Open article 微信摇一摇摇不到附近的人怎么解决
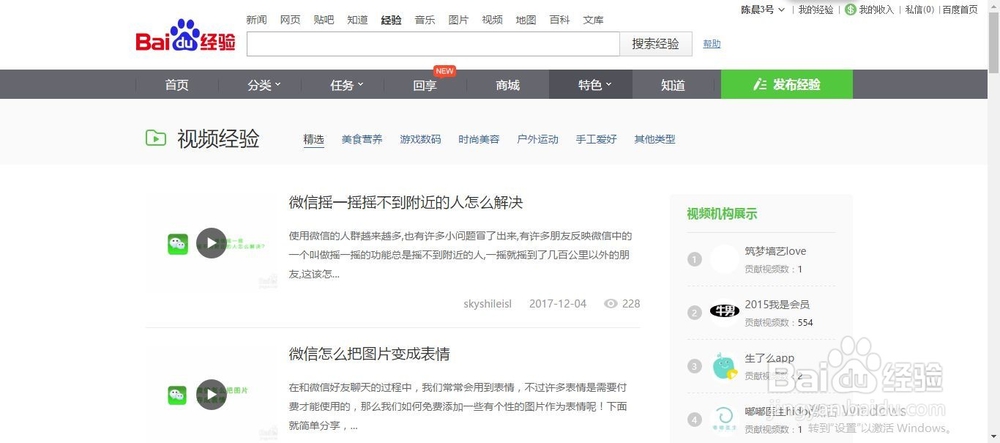1000x443 pixels. coord(406,203)
